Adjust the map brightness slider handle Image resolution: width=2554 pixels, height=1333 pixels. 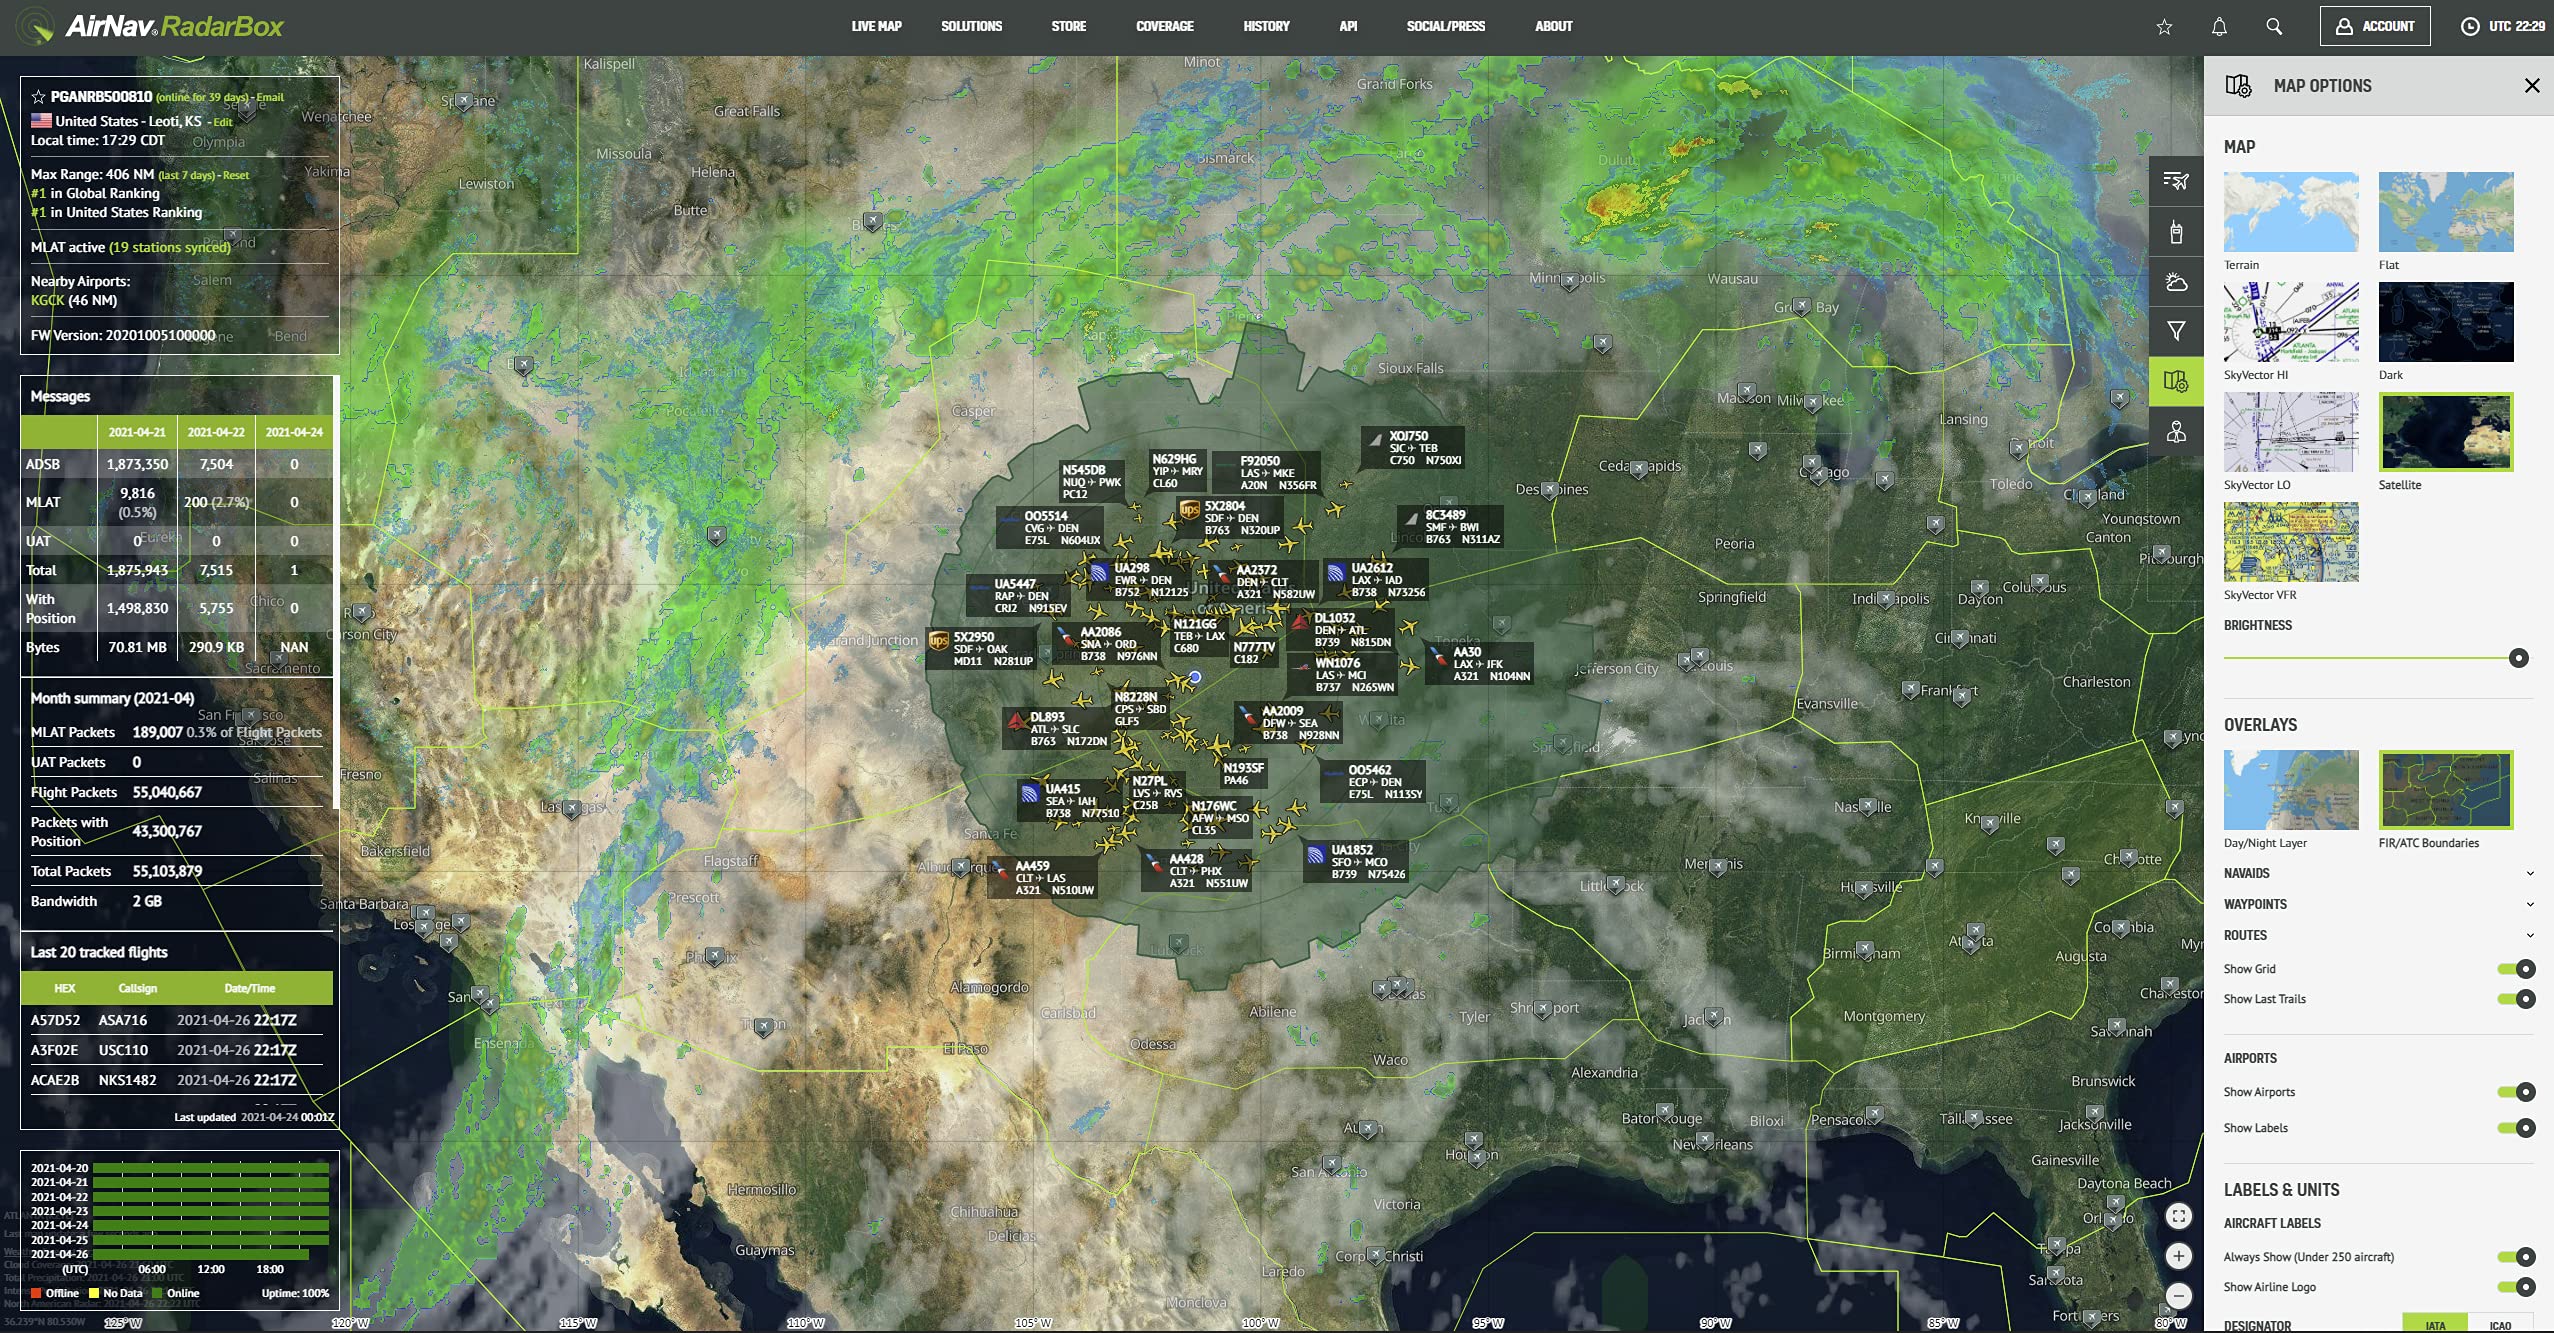click(x=2519, y=658)
